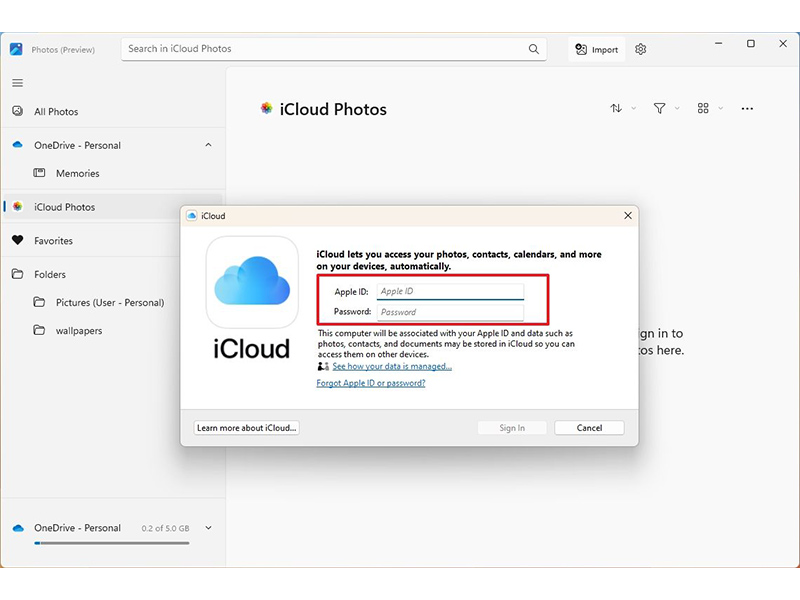Focus the Search in iCloud Photos box
Image resolution: width=800 pixels, height=600 pixels.
334,49
